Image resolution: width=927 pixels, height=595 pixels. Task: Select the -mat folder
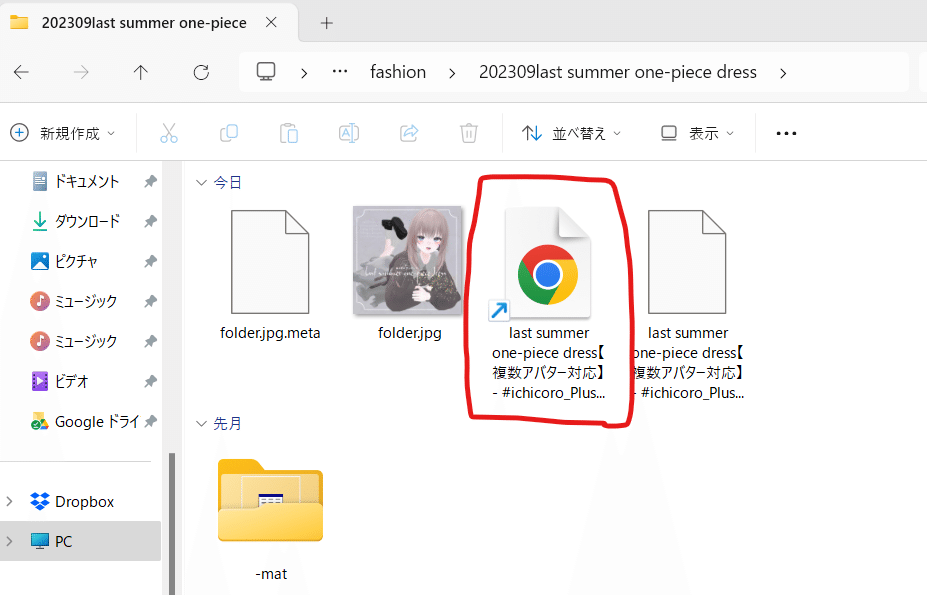271,520
